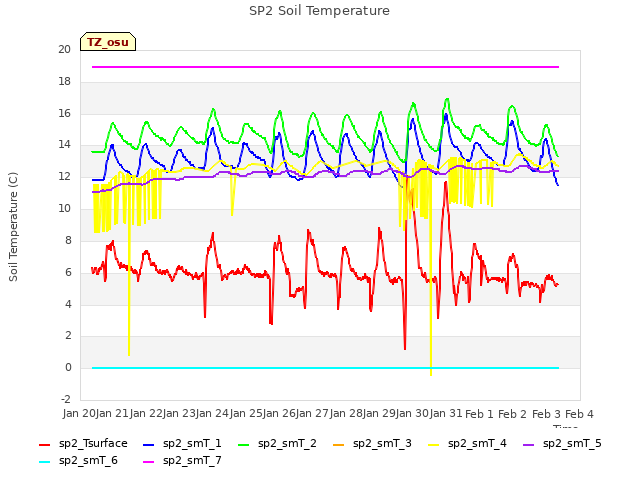The width and height of the screenshot is (640, 480).
Task: Click the 10 y-axis tick label
Action: pos(64,209)
